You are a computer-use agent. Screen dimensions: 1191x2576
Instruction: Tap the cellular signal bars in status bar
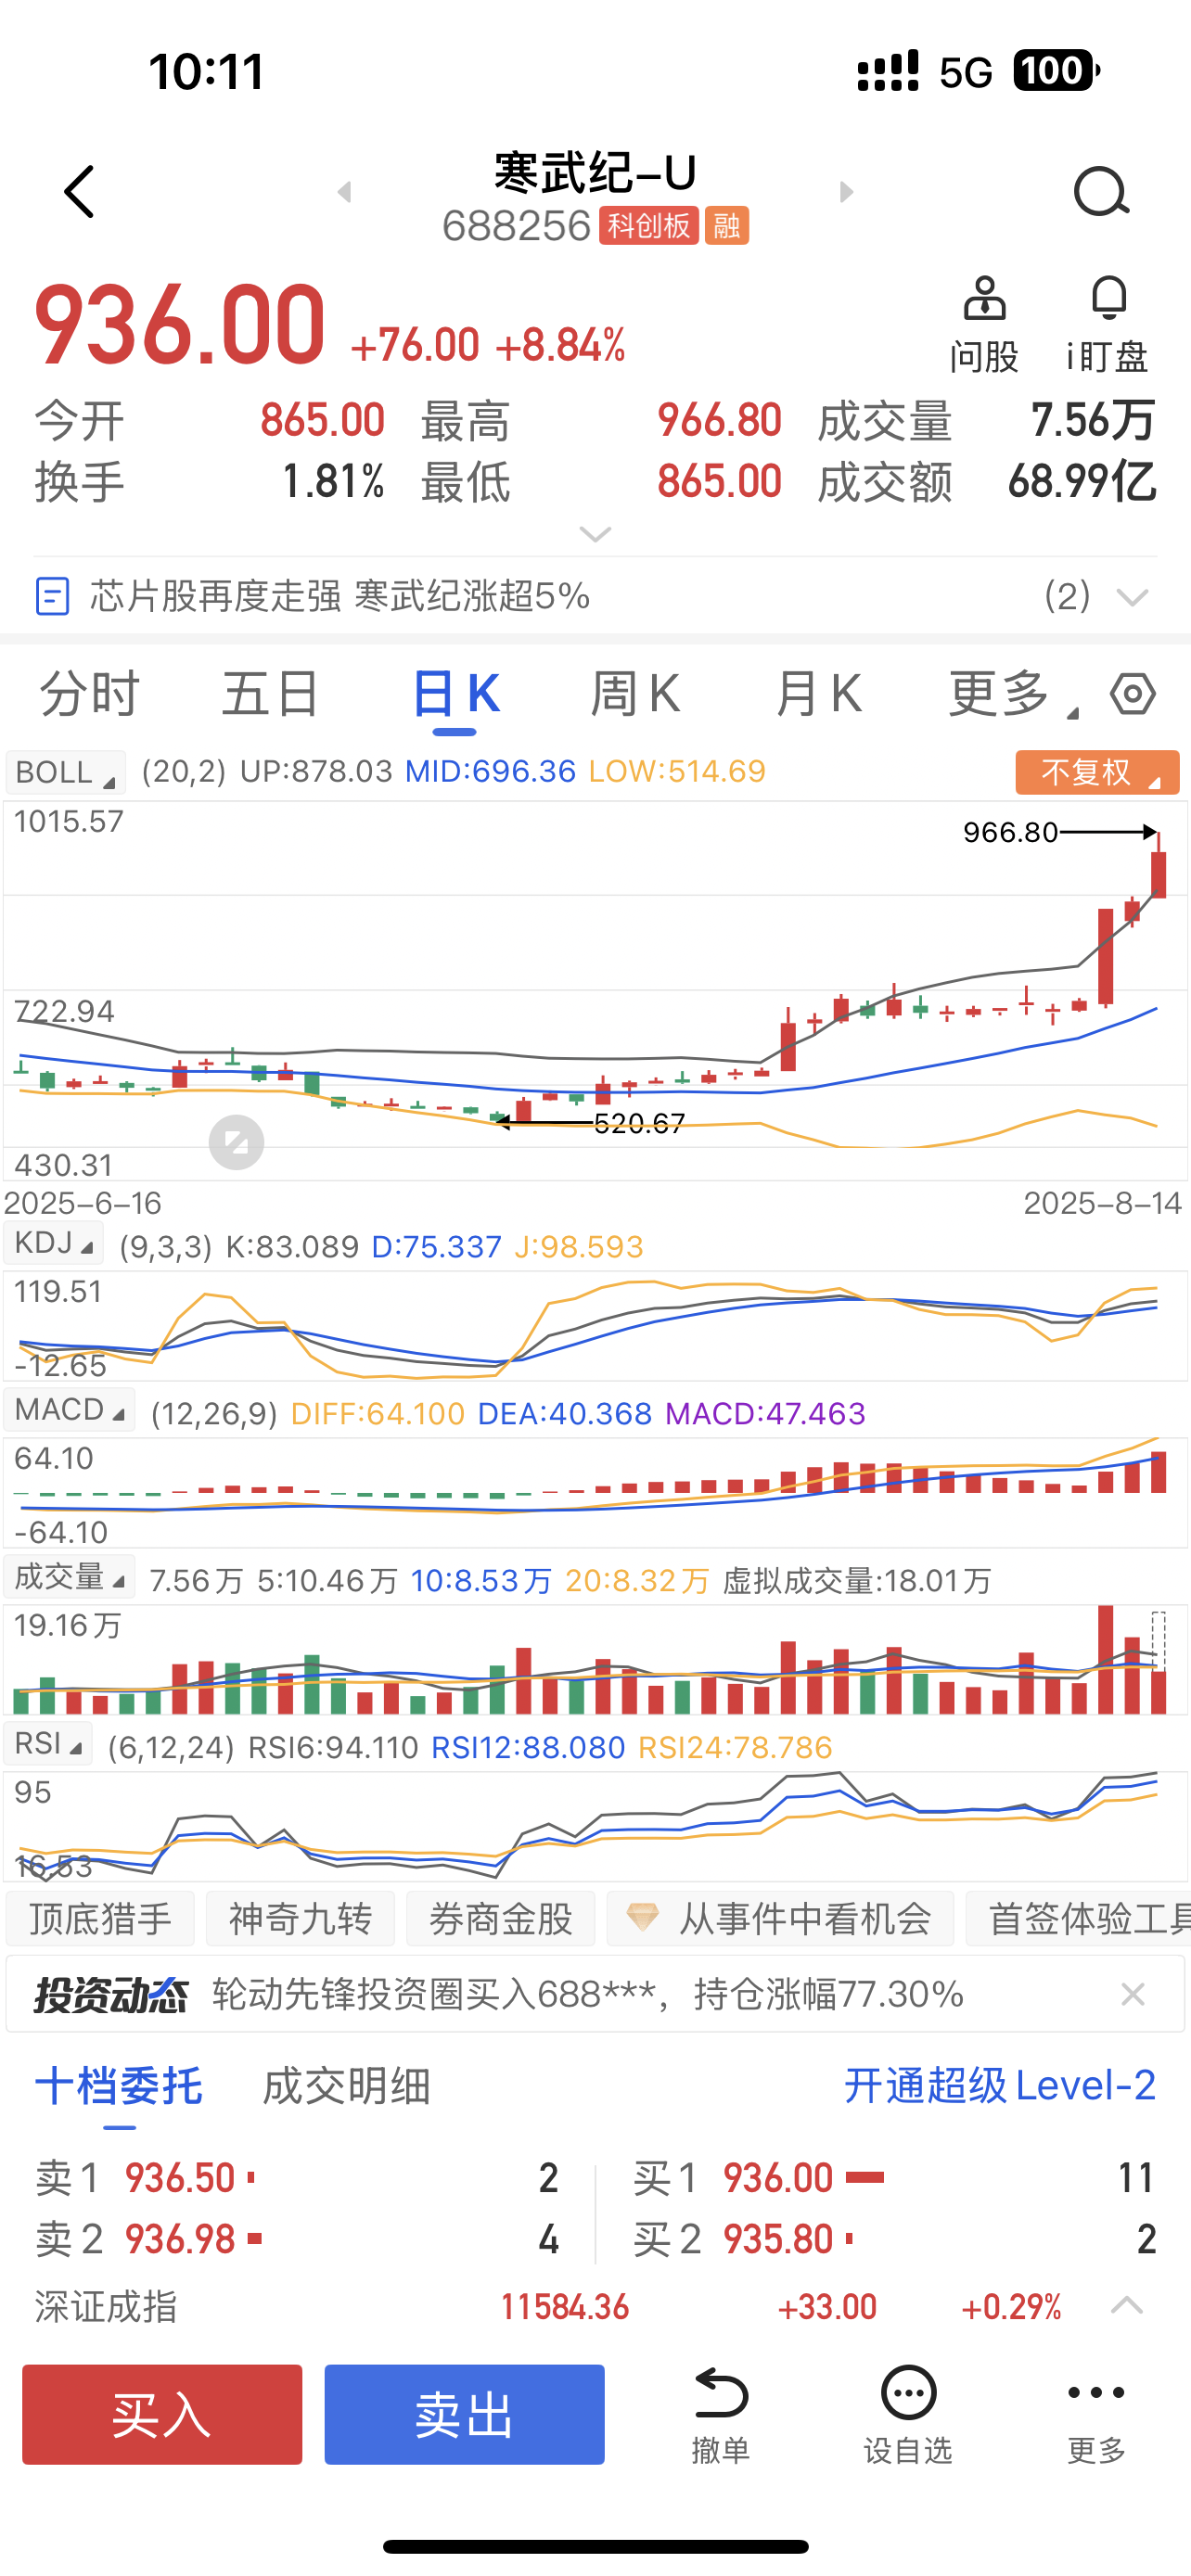tap(888, 71)
